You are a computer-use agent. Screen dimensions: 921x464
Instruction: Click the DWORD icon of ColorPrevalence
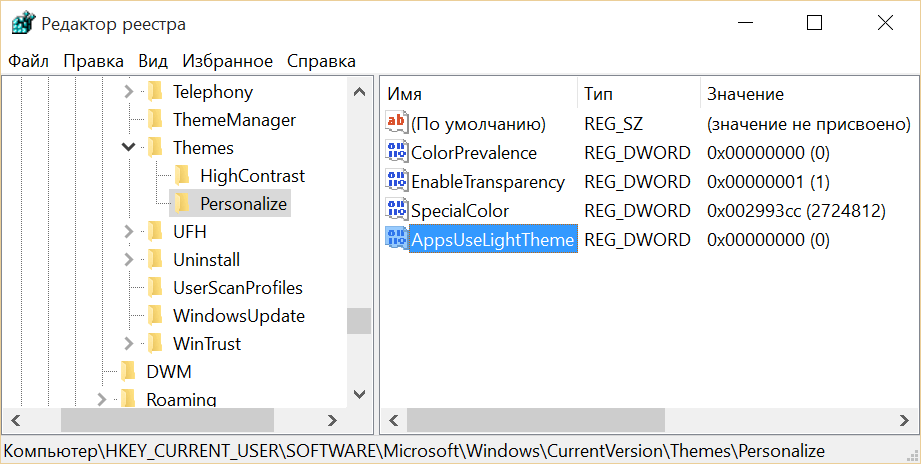point(396,152)
